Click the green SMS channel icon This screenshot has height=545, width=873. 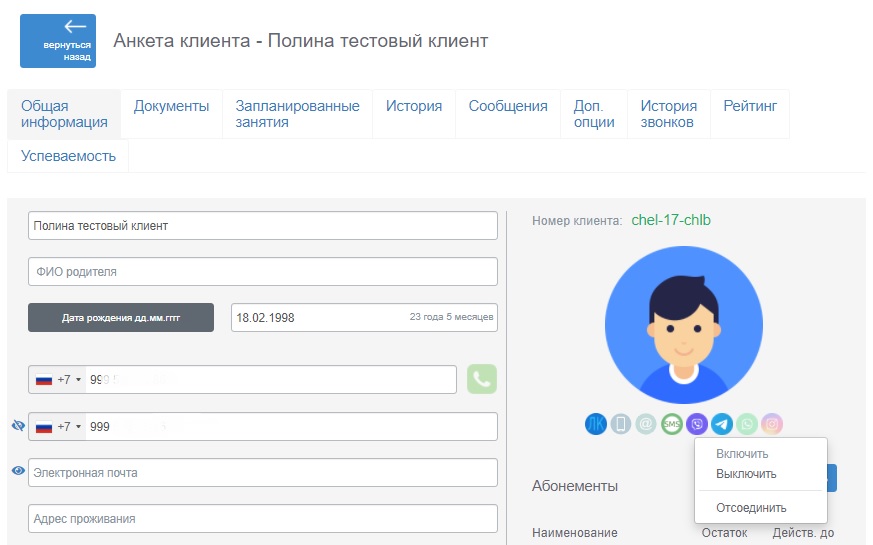[671, 424]
